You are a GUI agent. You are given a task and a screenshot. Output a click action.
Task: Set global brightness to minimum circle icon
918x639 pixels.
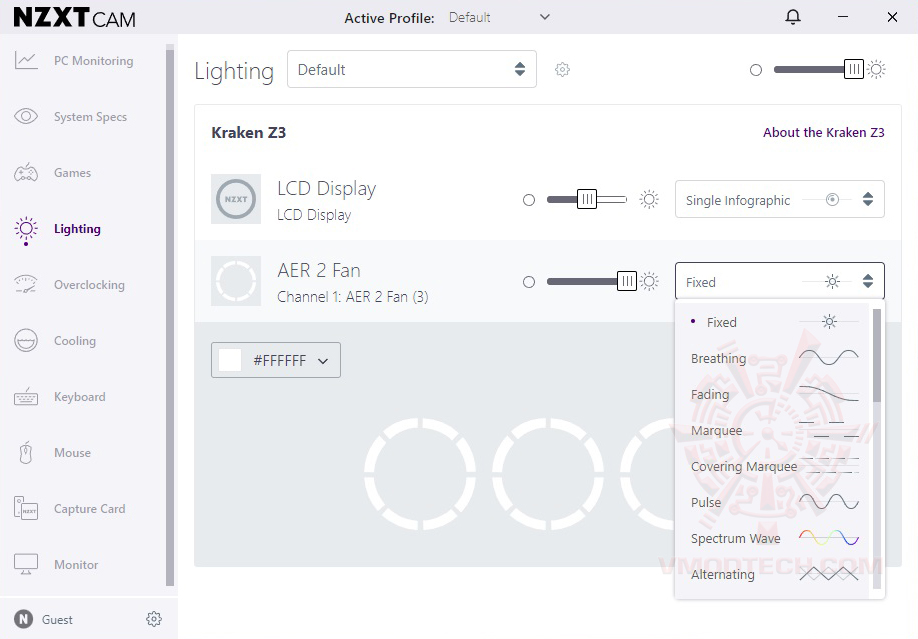(756, 70)
